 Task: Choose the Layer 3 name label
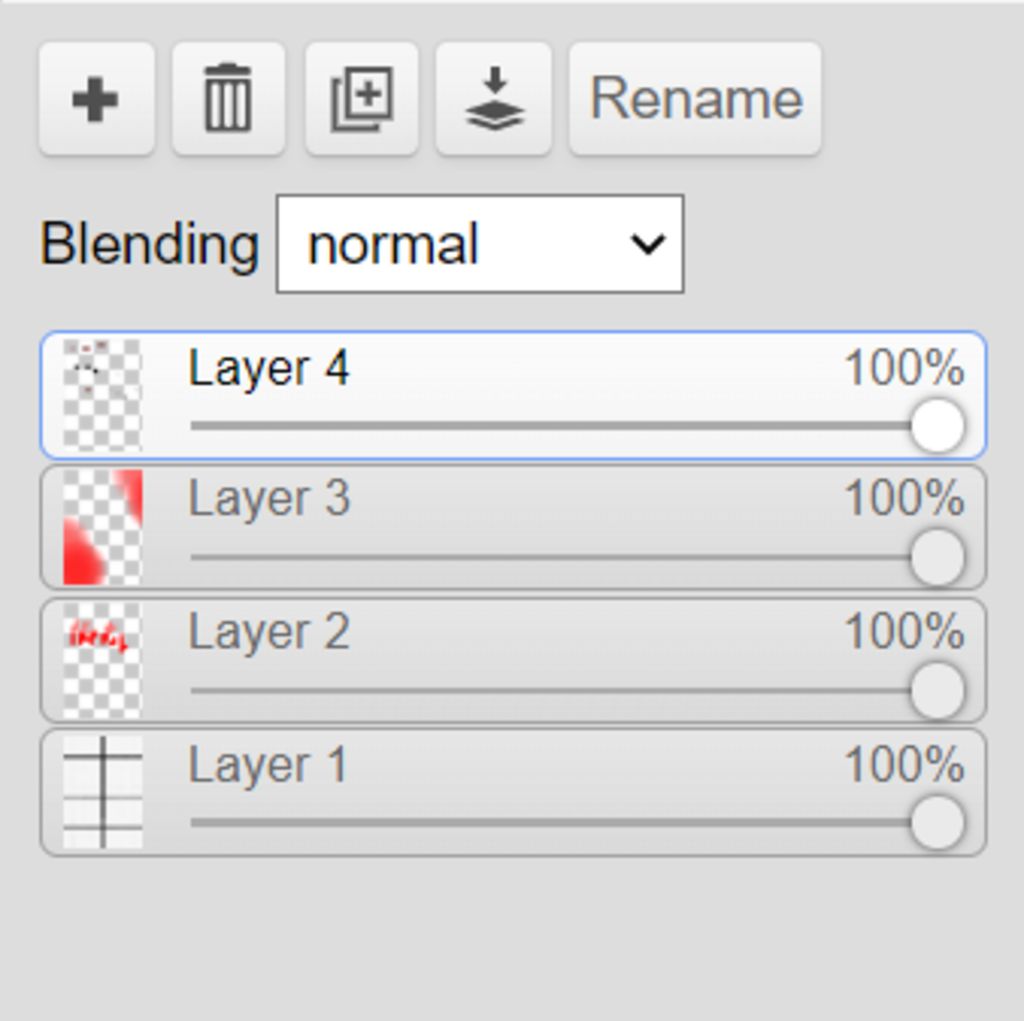click(269, 499)
